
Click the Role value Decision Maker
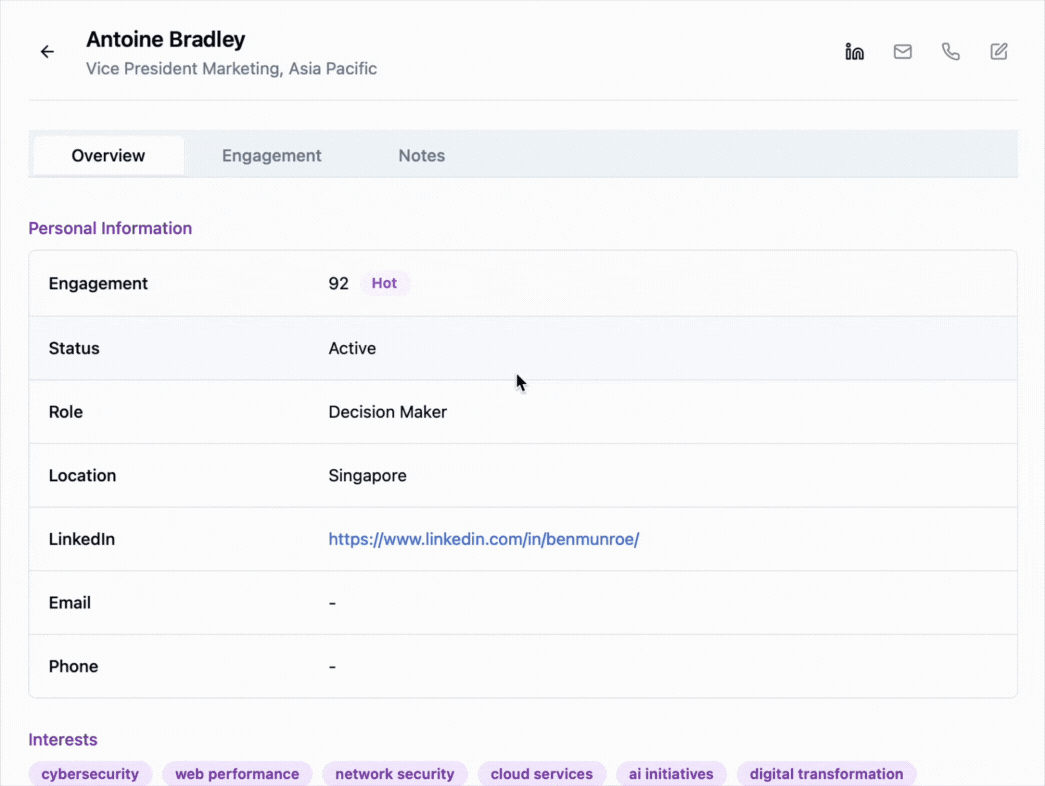point(387,412)
